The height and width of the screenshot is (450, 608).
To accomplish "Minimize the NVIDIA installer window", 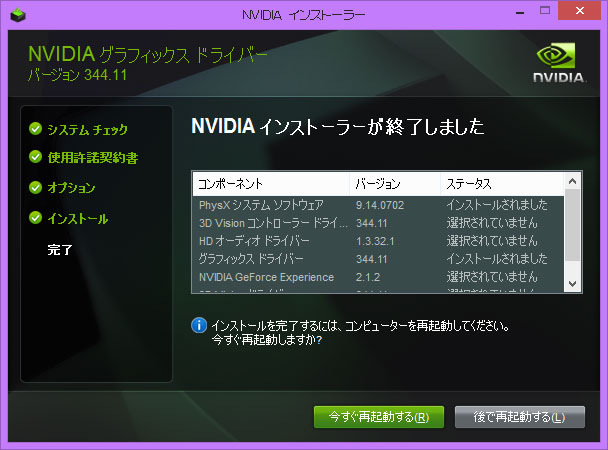I will pos(520,12).
